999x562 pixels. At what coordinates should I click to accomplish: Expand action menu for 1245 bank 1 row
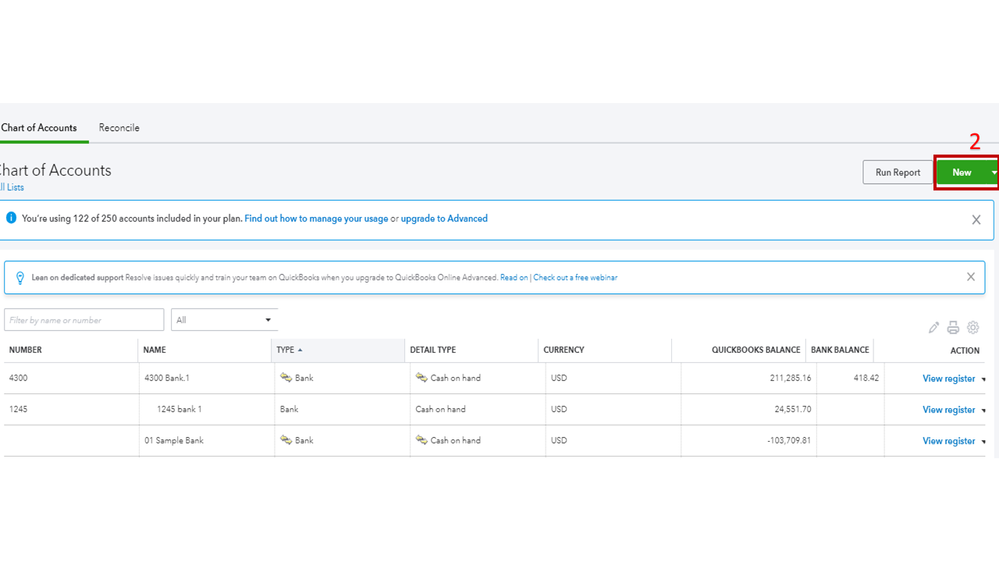click(x=984, y=410)
